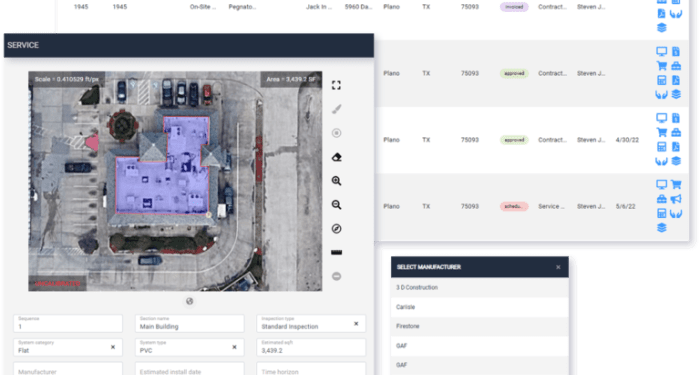The height and width of the screenshot is (375, 700).
Task: Open monitor icon in the 5/6/22 row
Action: [x=662, y=185]
